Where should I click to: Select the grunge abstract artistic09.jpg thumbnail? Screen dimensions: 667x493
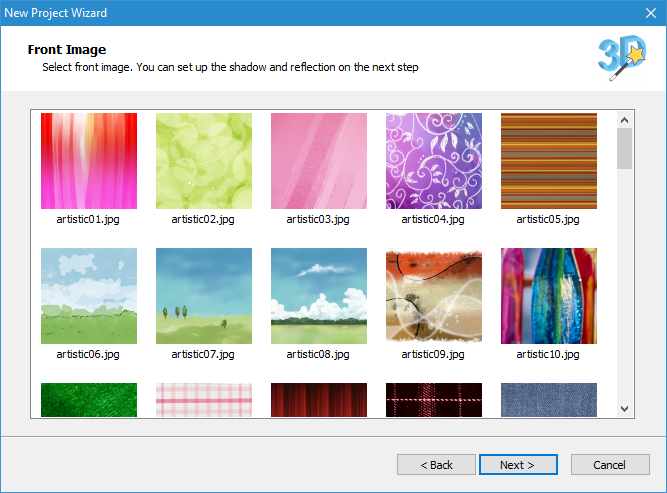pos(434,296)
